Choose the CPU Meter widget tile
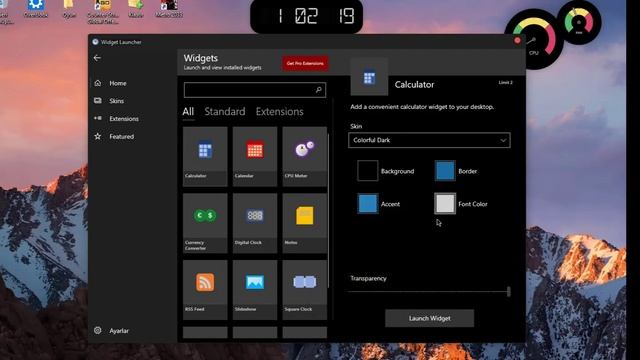This screenshot has width=640, height=360. [304, 156]
